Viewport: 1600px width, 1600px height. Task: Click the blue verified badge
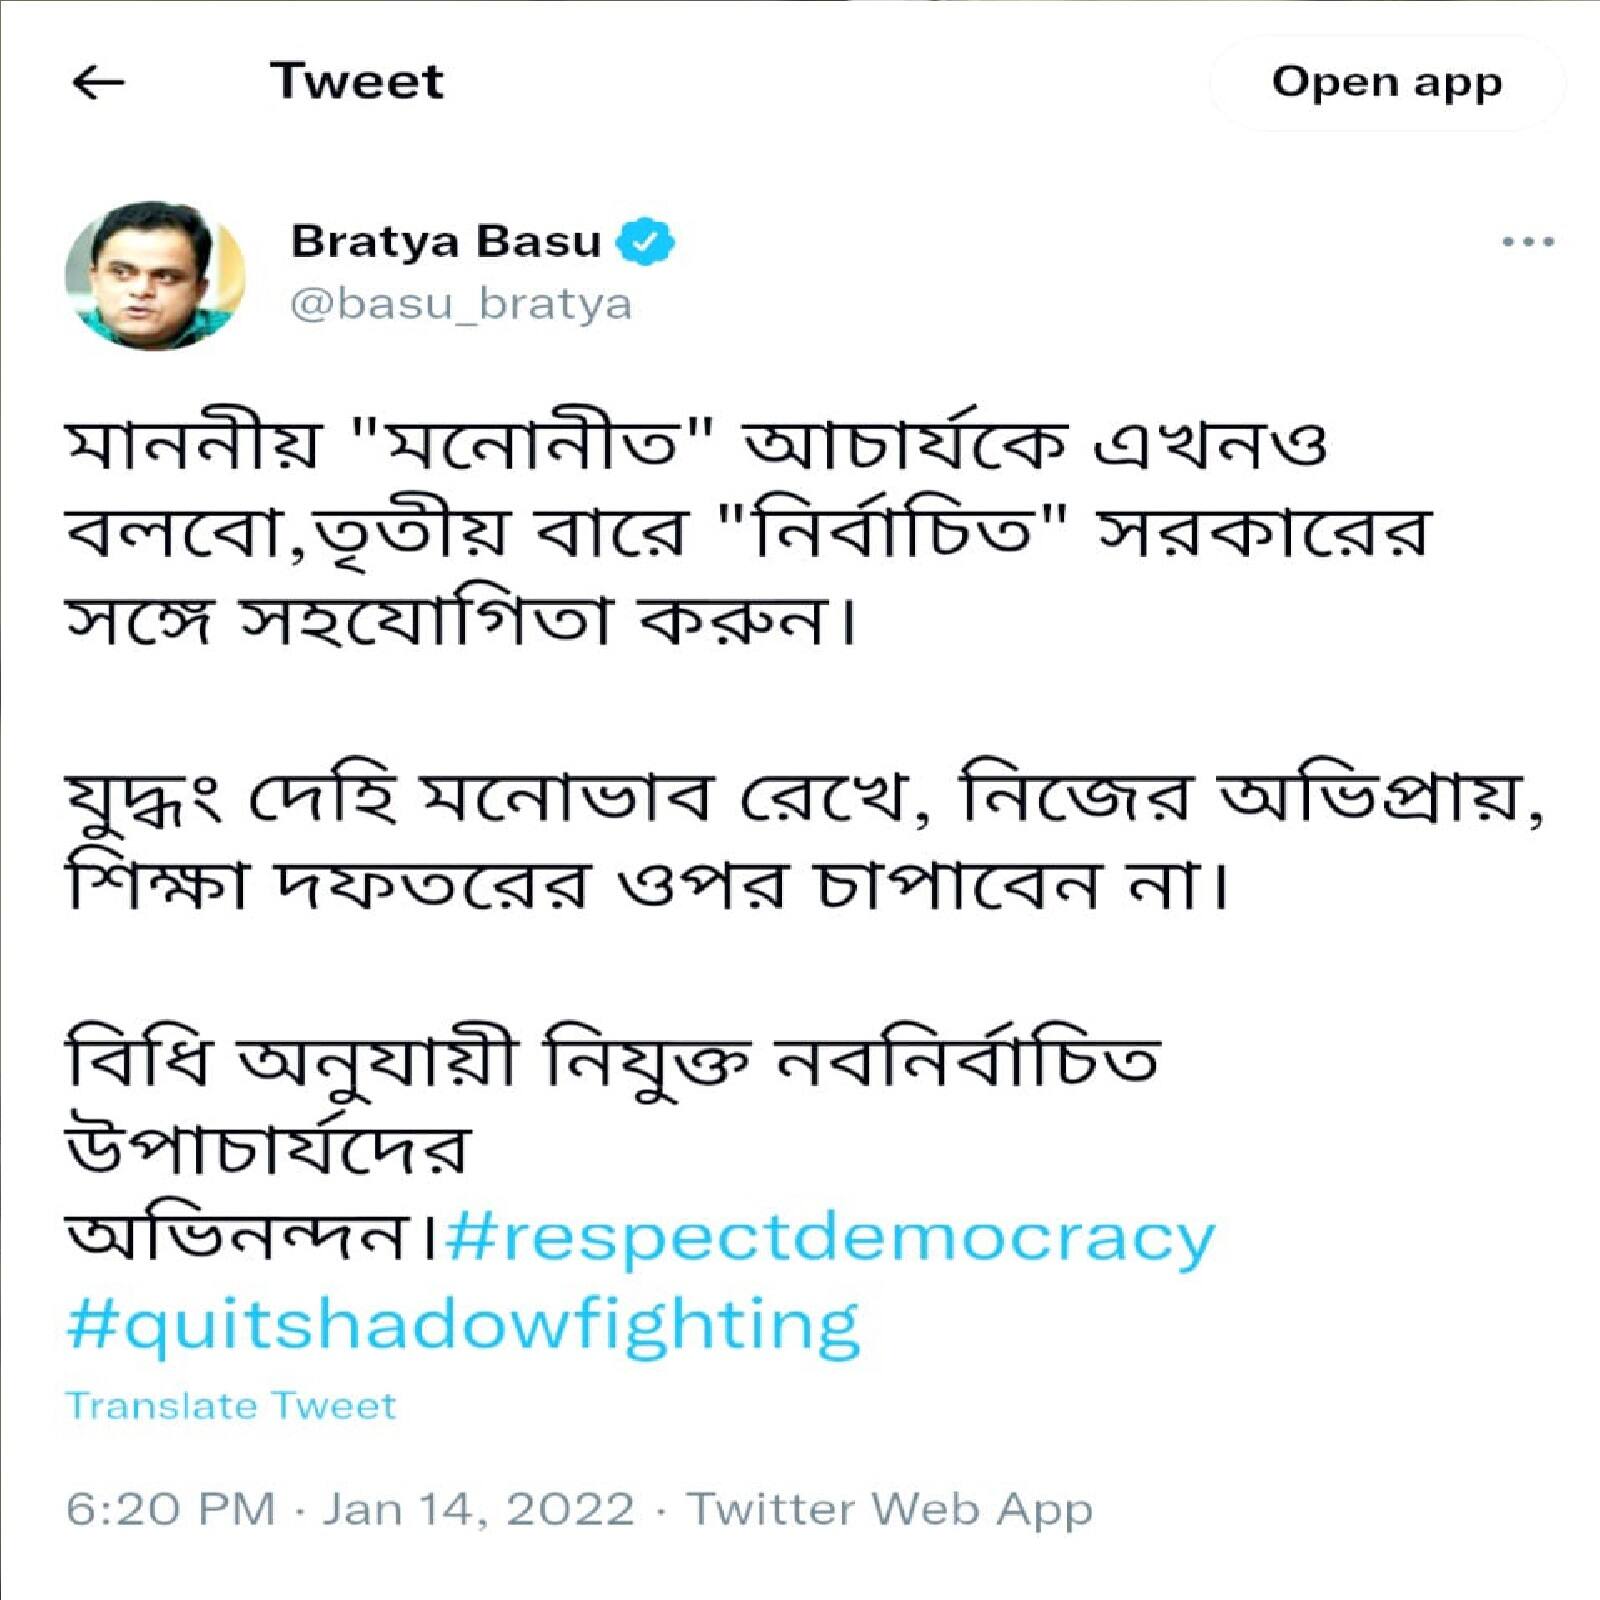(x=645, y=241)
